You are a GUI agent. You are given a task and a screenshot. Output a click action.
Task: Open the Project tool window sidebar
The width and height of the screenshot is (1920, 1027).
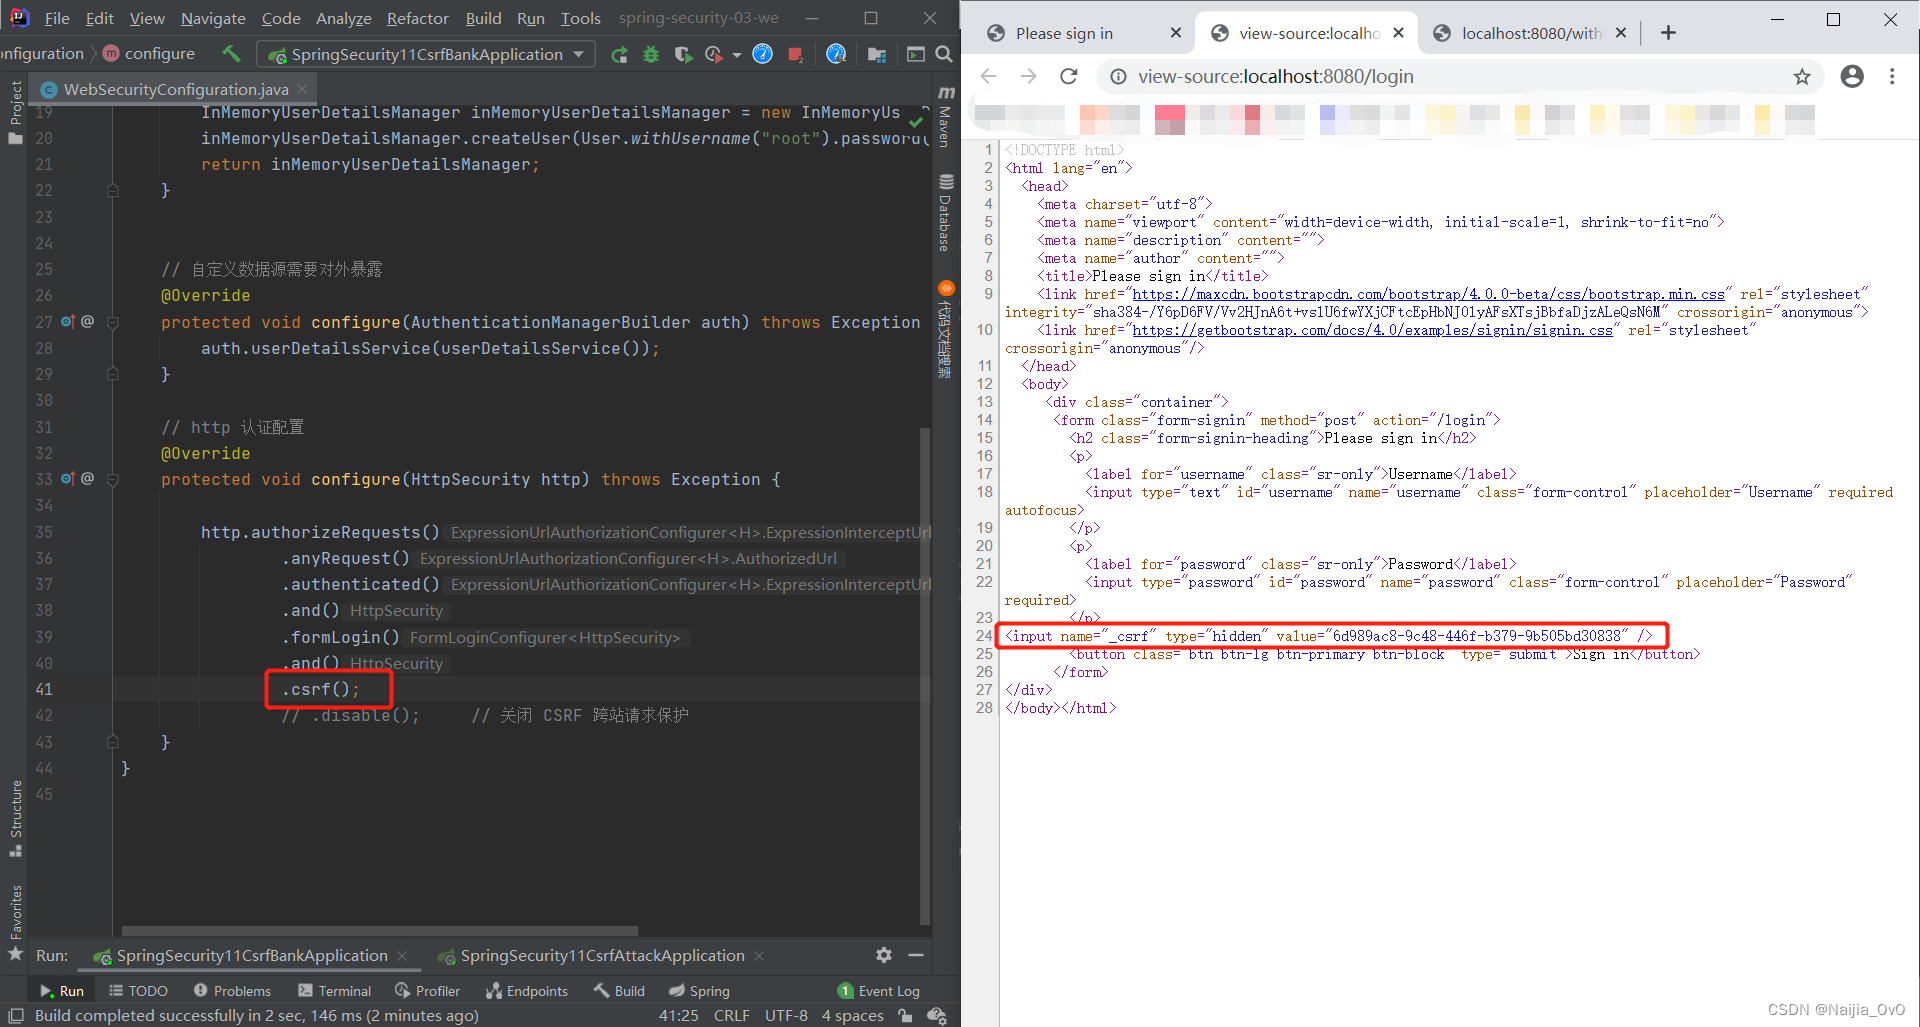click(x=15, y=112)
